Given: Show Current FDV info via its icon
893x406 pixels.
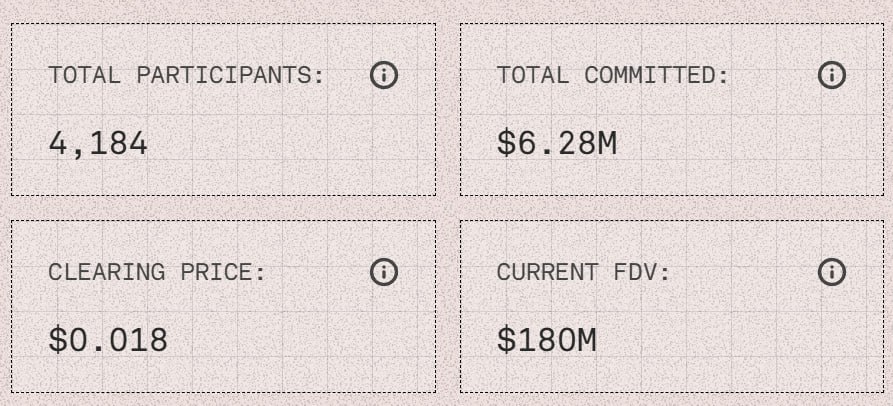Looking at the screenshot, I should pos(832,272).
